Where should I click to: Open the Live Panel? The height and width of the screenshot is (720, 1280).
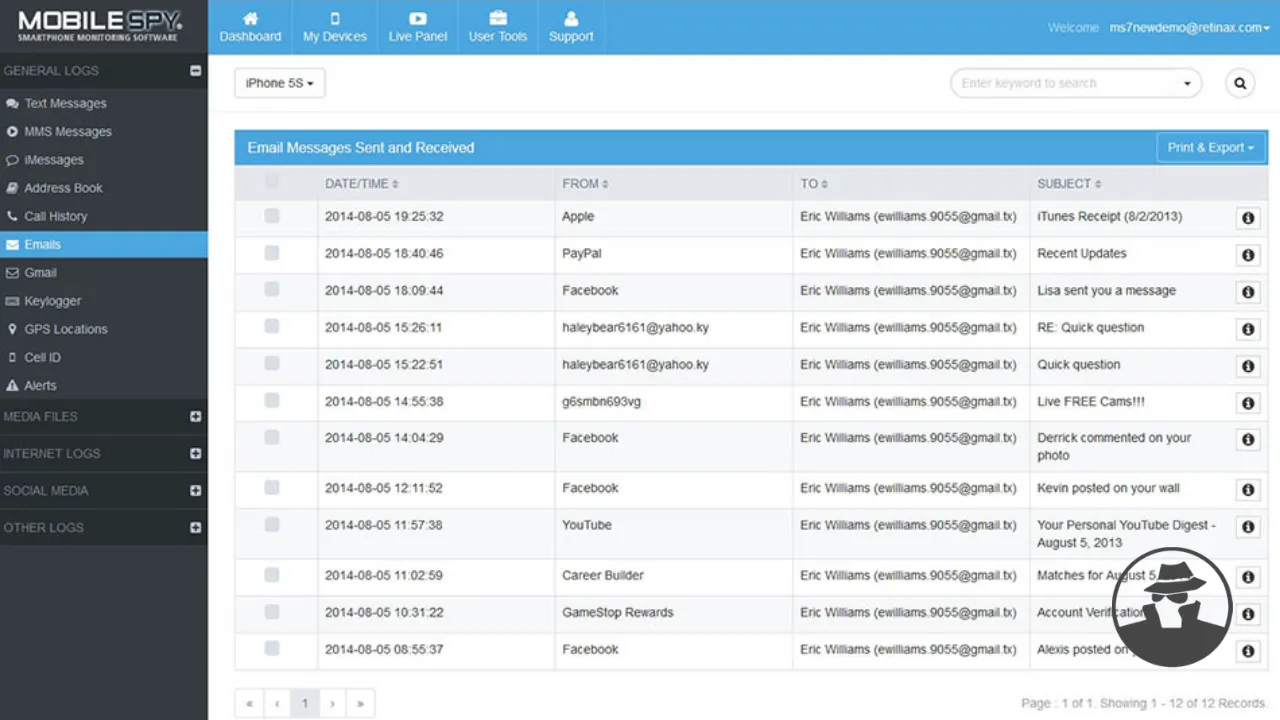418,27
